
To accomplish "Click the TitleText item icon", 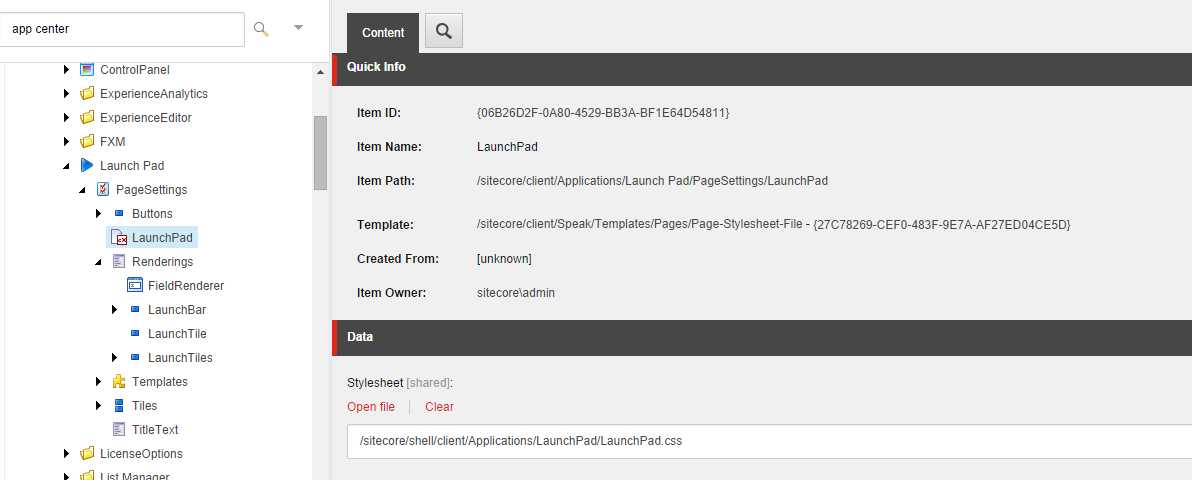I will coord(119,429).
